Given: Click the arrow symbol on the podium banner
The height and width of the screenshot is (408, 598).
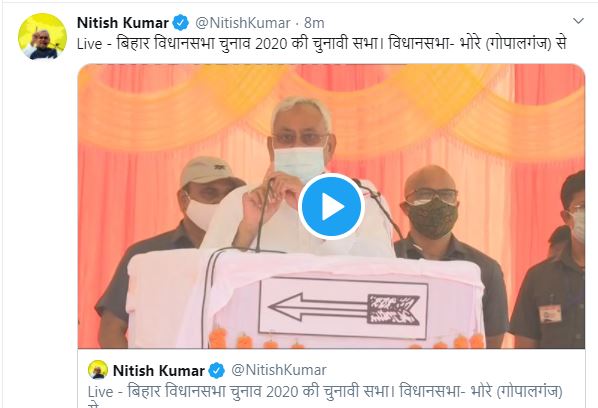Looking at the screenshot, I should tap(344, 308).
